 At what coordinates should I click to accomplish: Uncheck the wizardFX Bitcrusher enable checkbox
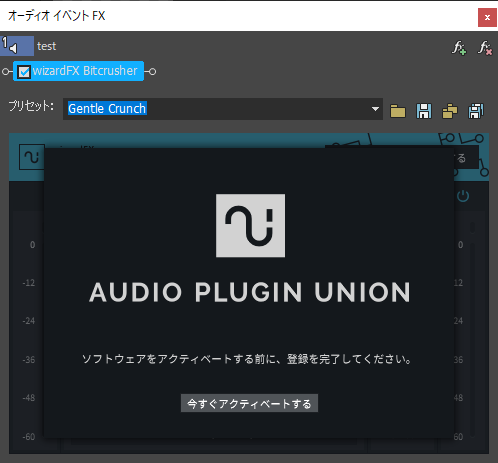coord(24,72)
